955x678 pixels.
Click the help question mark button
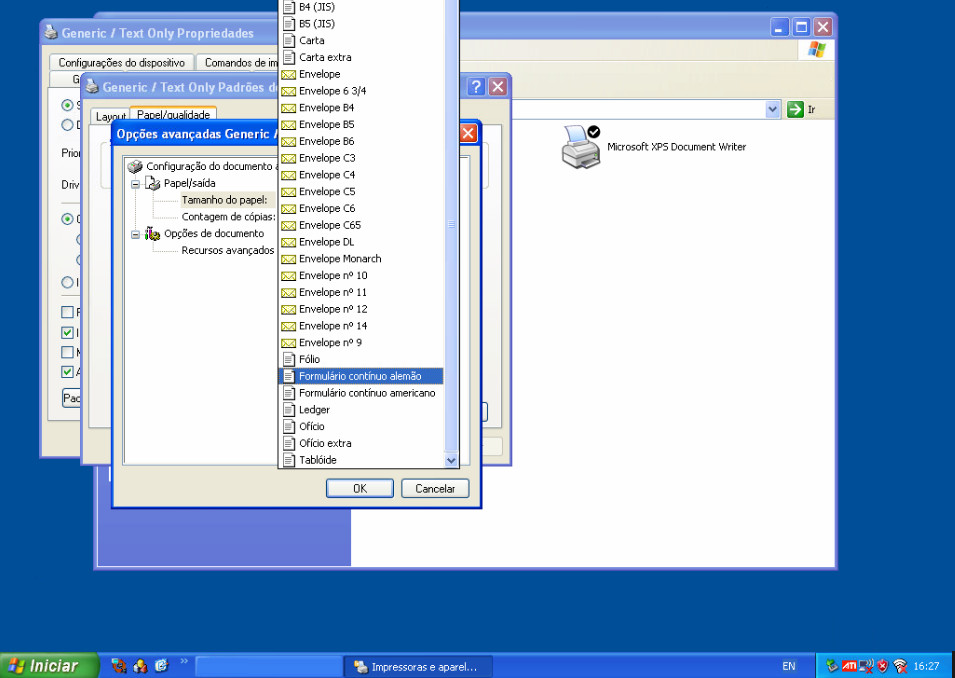[476, 87]
